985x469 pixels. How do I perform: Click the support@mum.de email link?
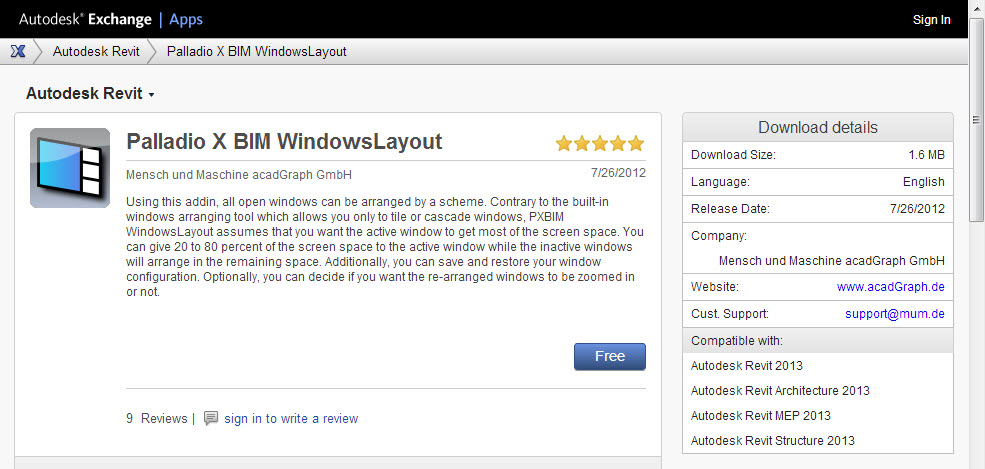pyautogui.click(x=895, y=313)
